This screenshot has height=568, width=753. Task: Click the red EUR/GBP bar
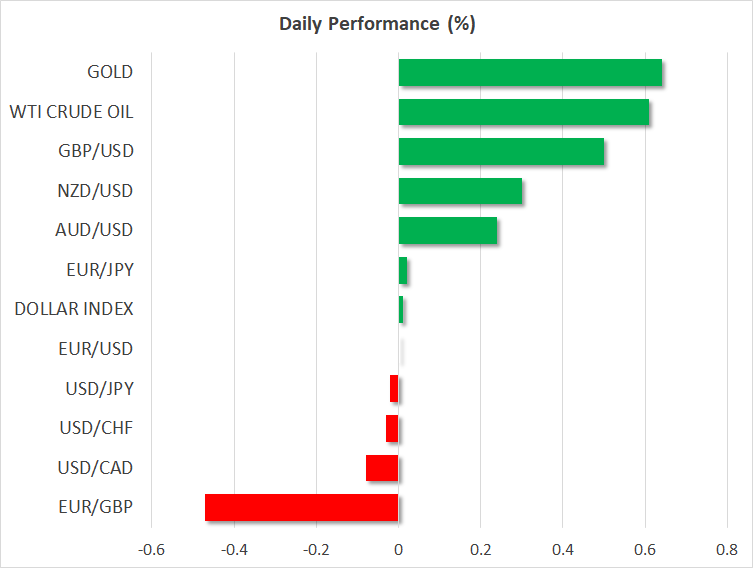pos(302,507)
